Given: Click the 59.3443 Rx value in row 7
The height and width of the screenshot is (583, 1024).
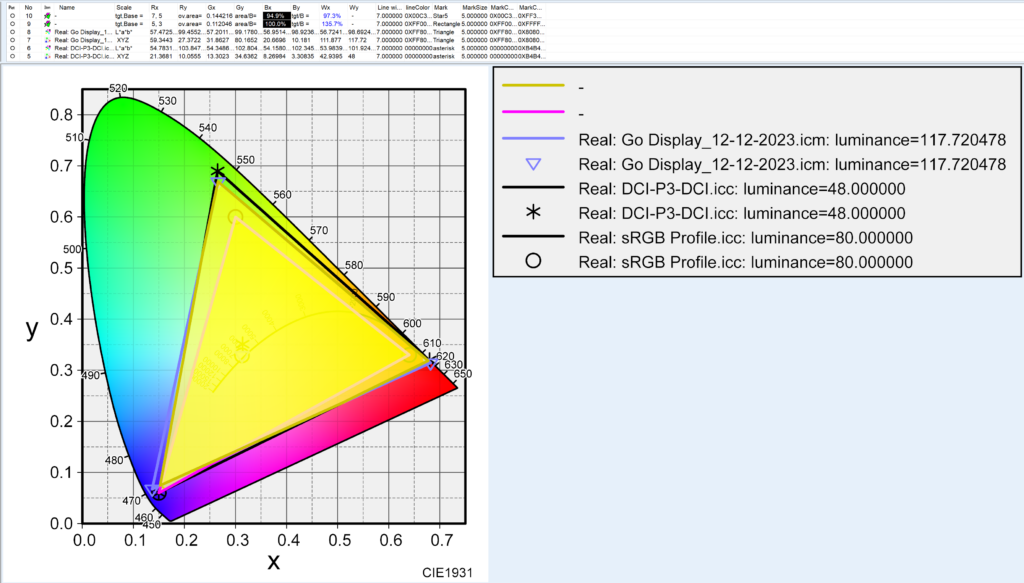Looking at the screenshot, I should (x=161, y=40).
